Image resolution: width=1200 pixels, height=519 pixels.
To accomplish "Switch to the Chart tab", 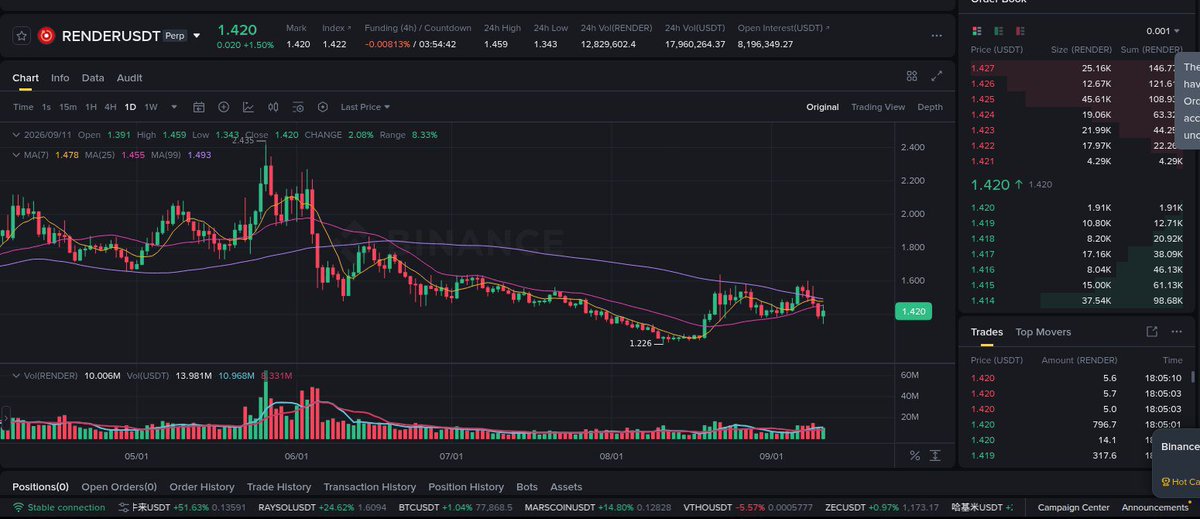I will pos(25,77).
